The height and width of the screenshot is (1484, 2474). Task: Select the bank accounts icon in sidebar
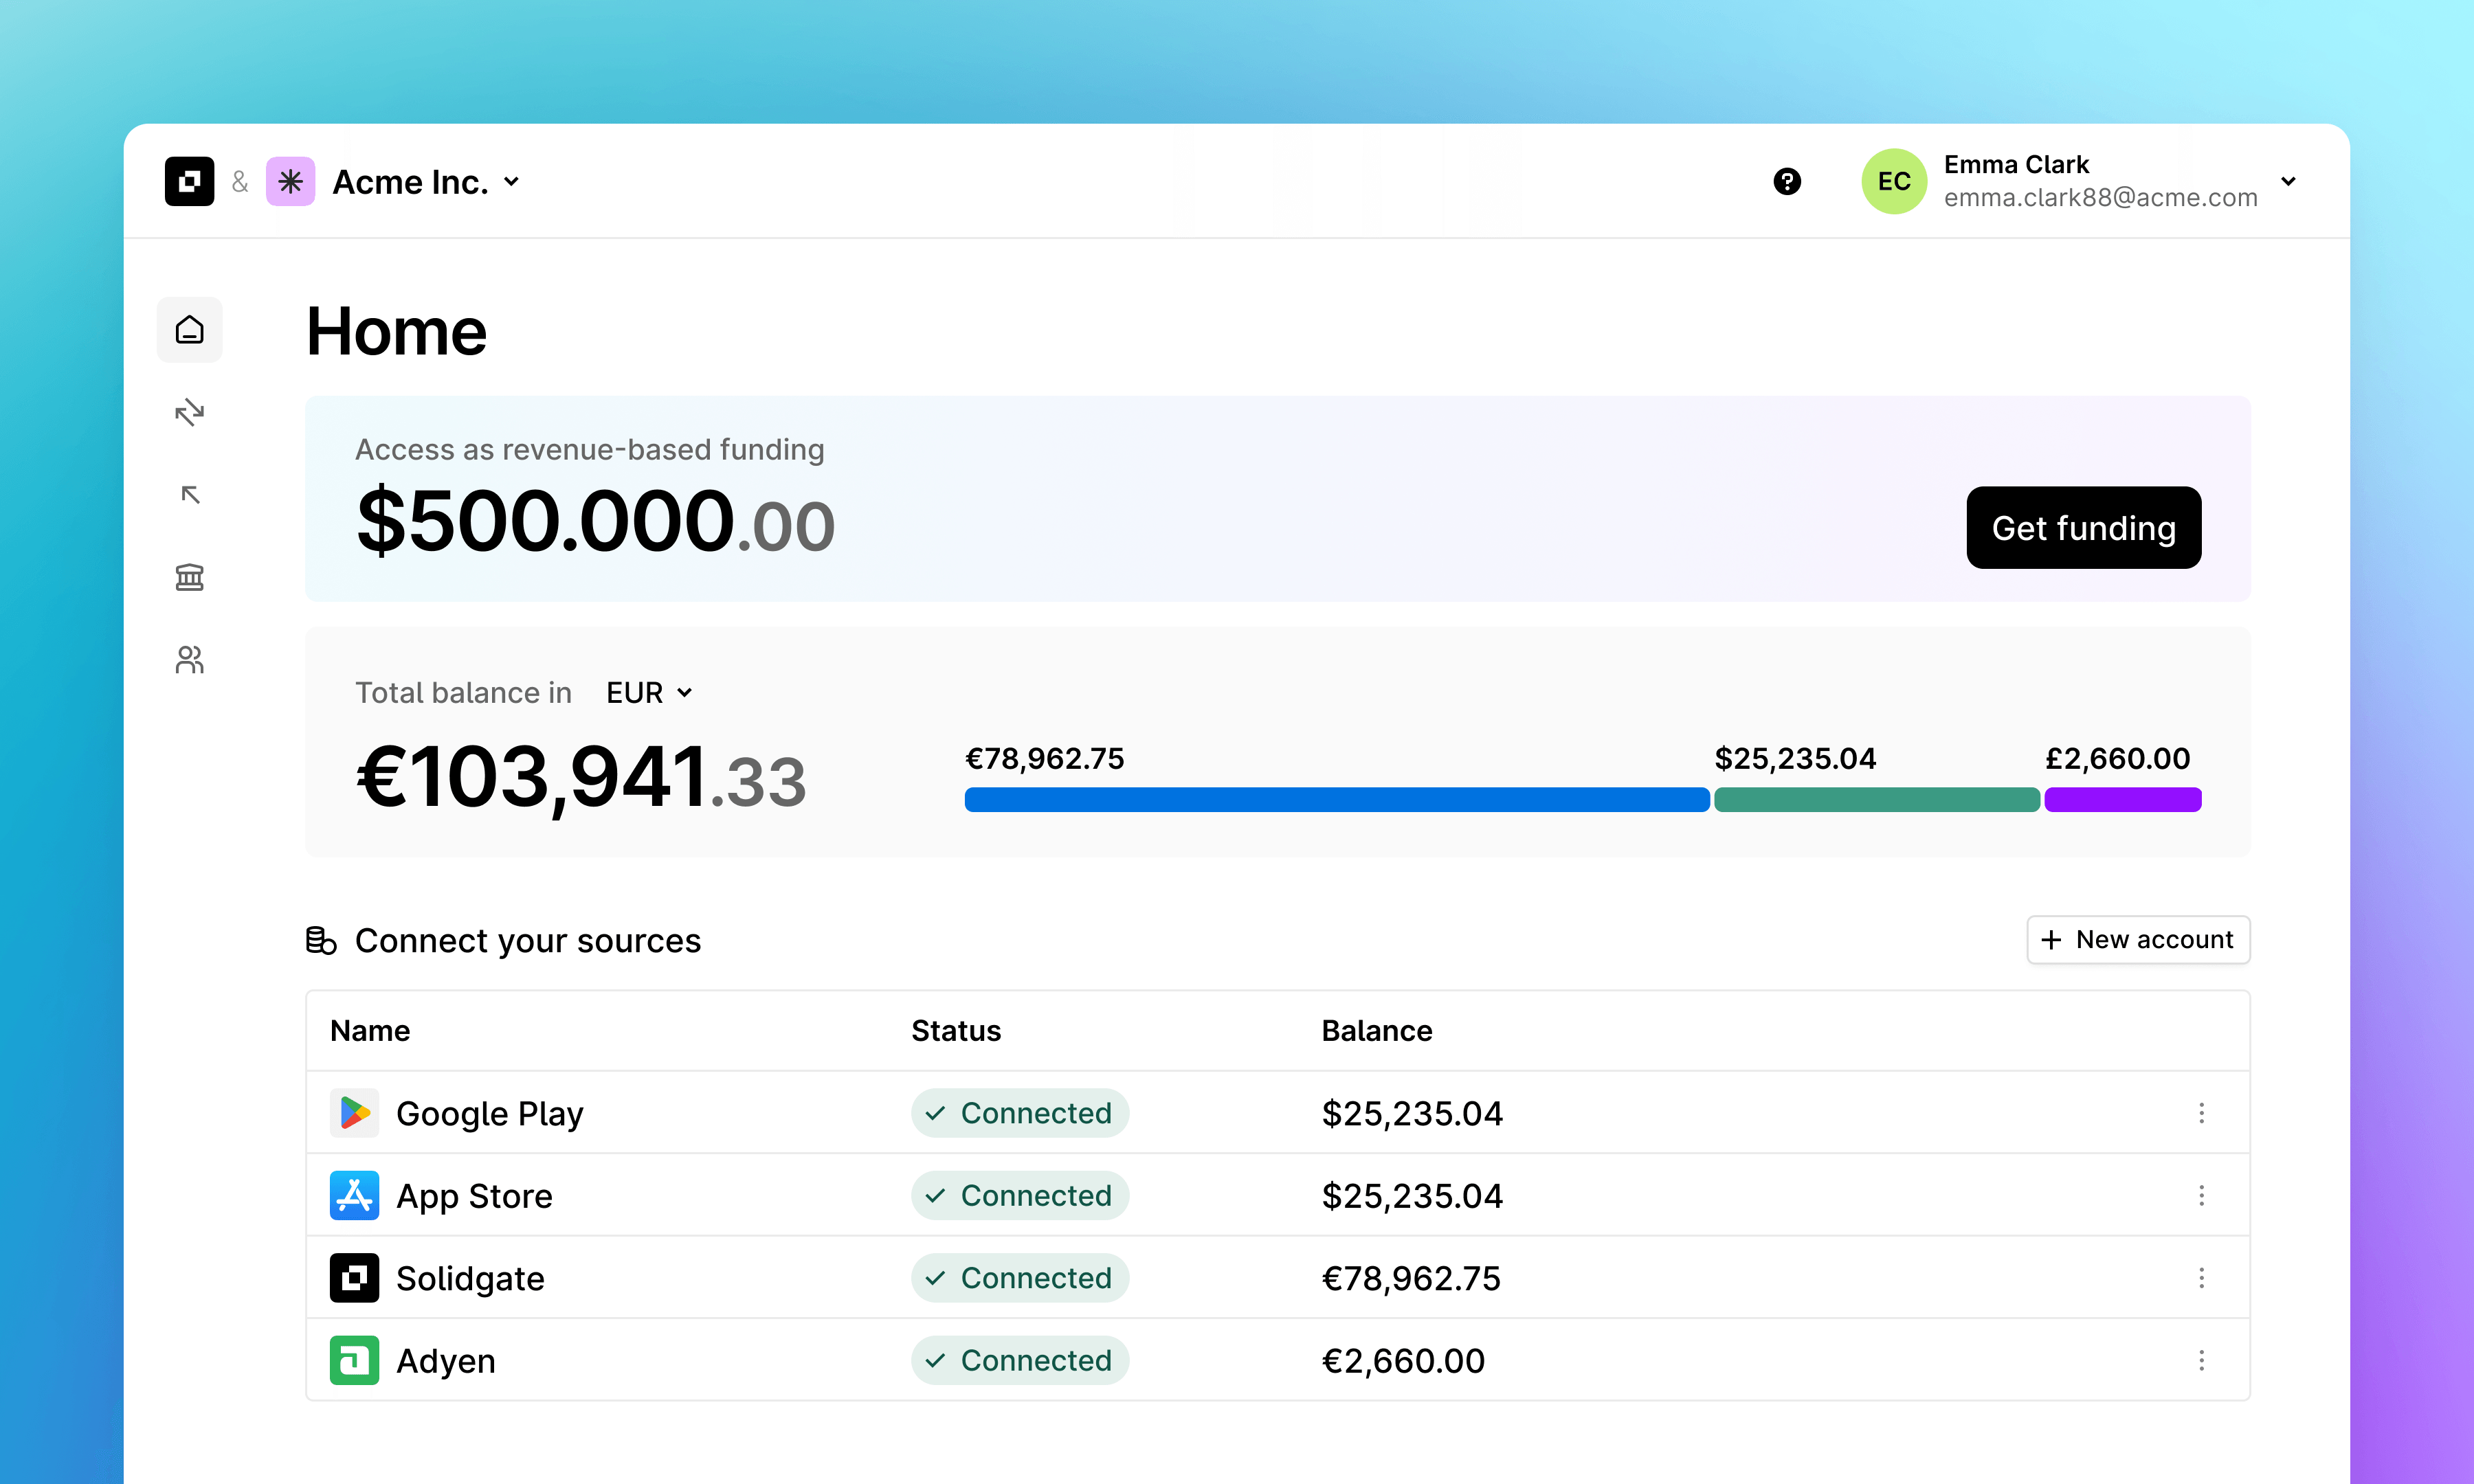pos(189,577)
